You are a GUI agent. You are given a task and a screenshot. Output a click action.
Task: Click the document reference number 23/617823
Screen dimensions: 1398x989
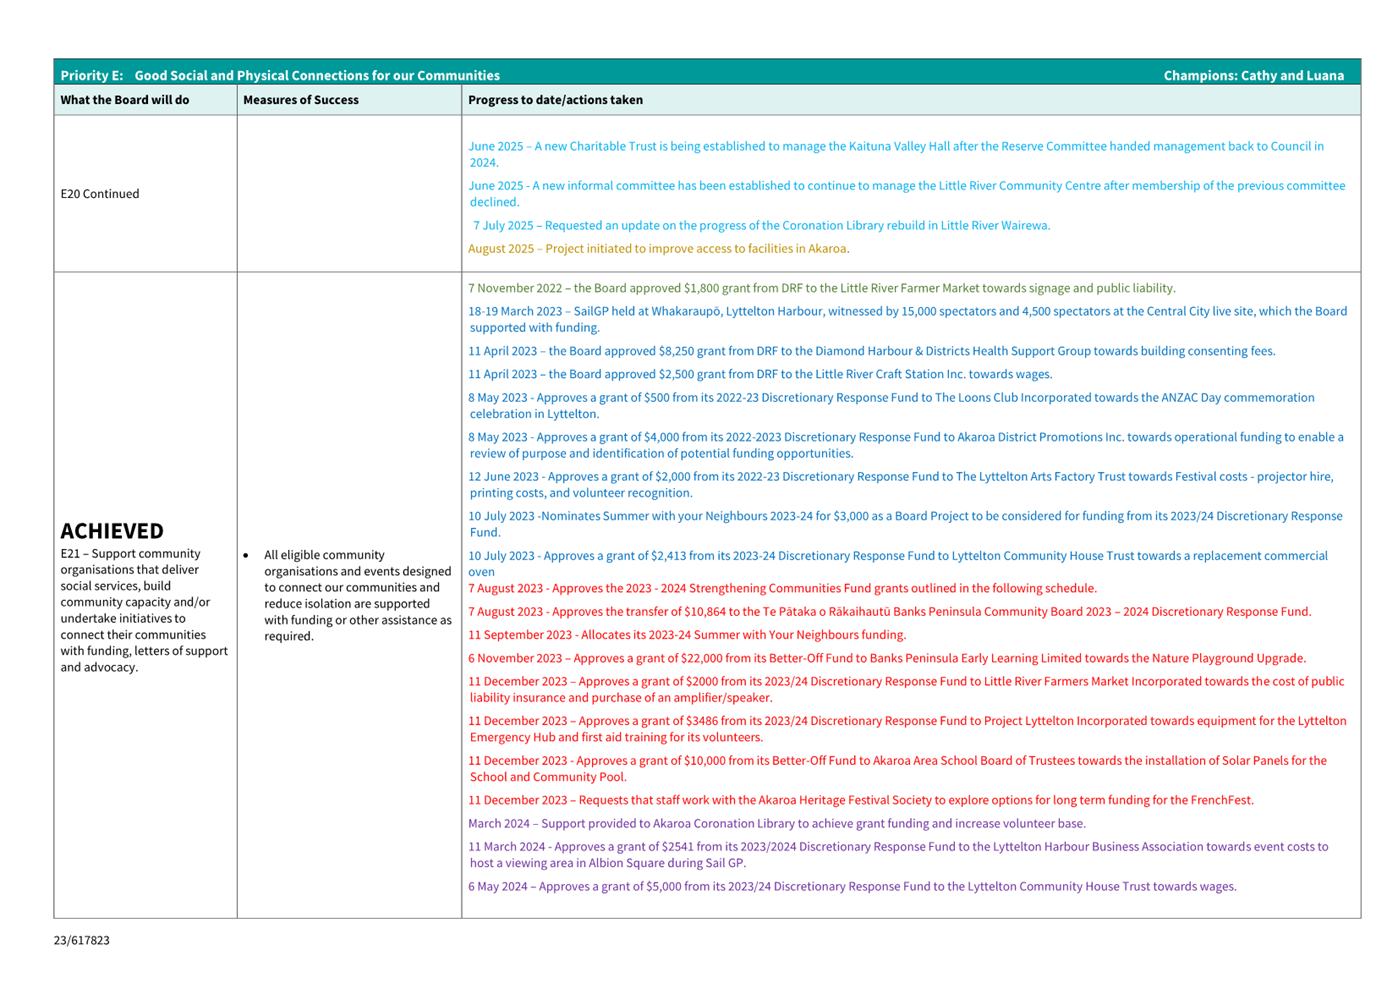pyautogui.click(x=82, y=941)
